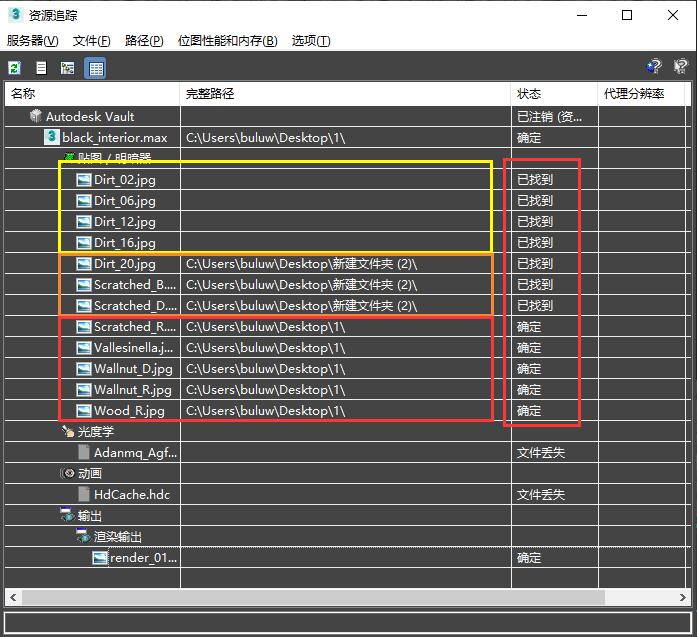Click the Dirt_20.jpg full path cell
This screenshot has height=637, width=697.
pyautogui.click(x=345, y=264)
